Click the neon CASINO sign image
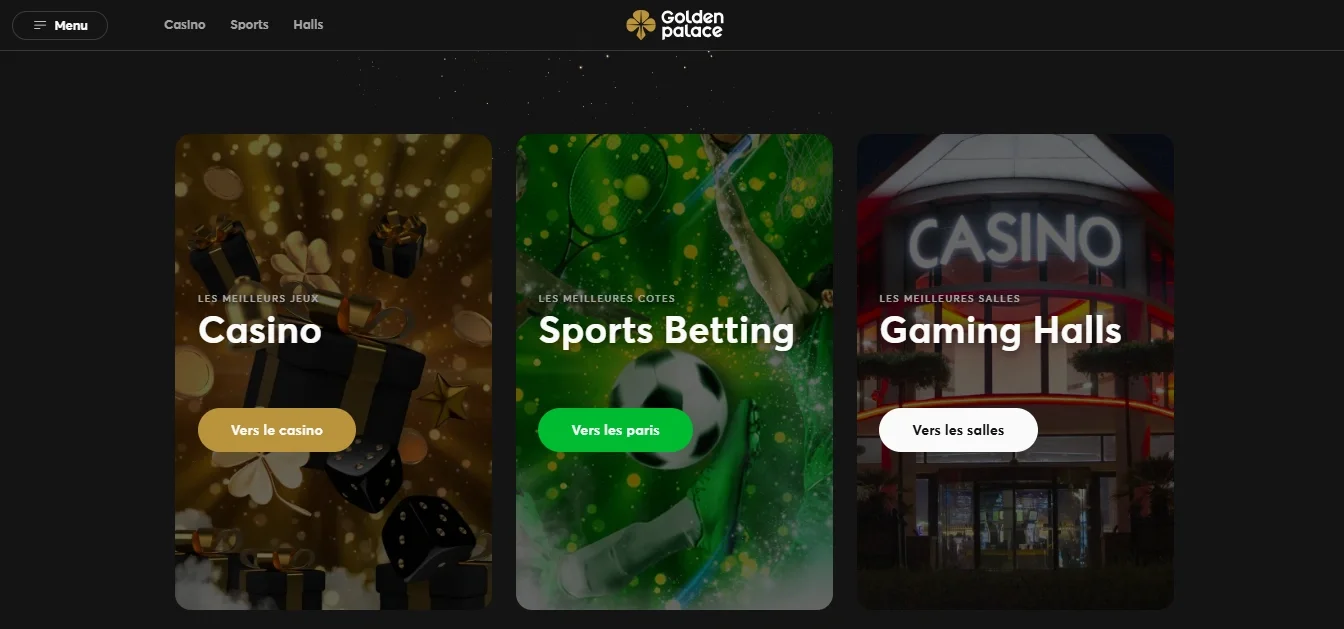Viewport: 1344px width, 629px height. tap(1014, 241)
